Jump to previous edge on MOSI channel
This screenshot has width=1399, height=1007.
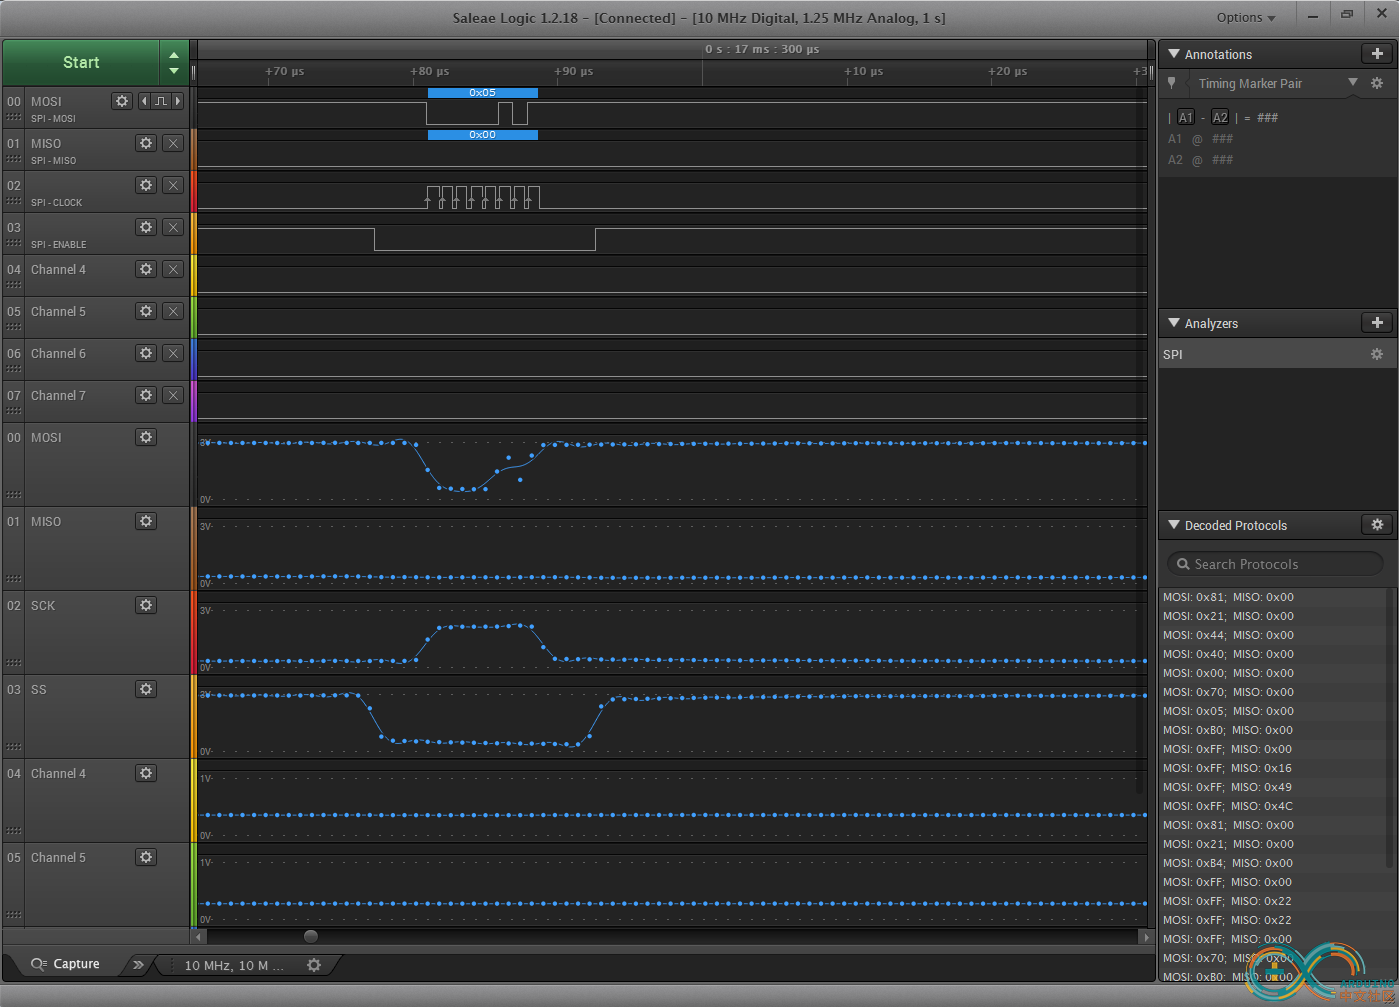(144, 101)
